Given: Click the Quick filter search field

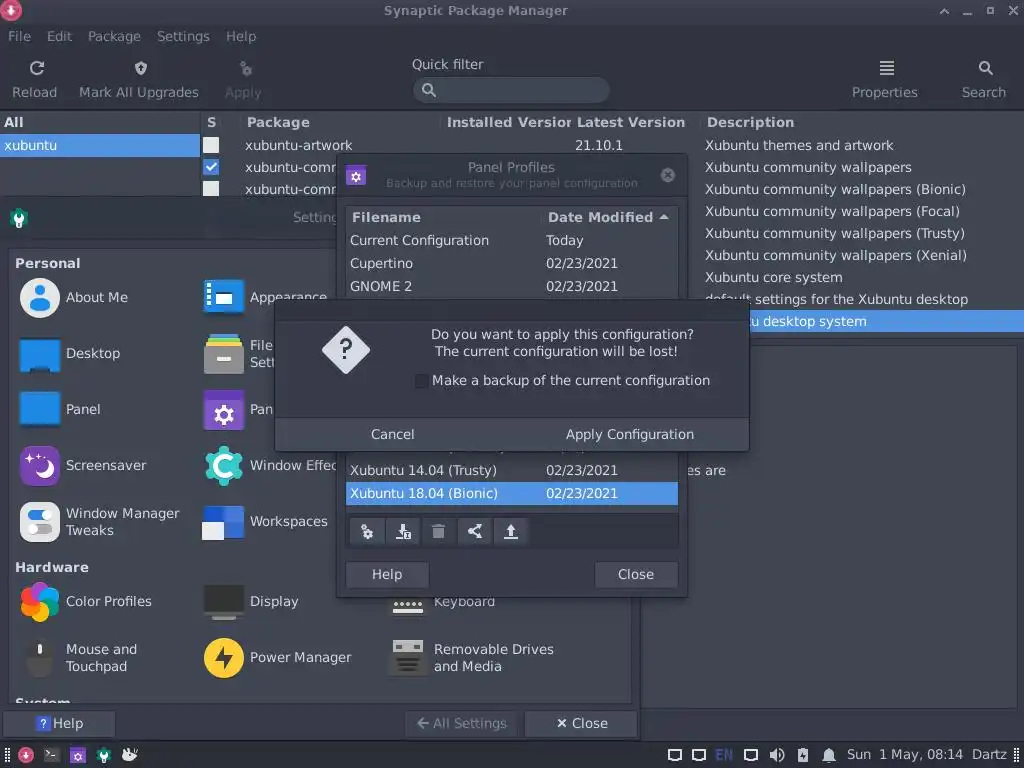Looking at the screenshot, I should point(511,90).
